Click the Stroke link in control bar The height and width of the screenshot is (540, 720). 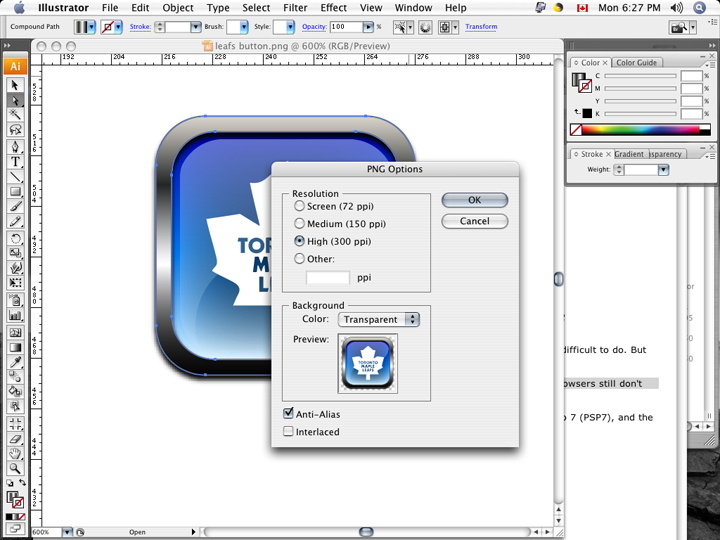click(x=140, y=27)
